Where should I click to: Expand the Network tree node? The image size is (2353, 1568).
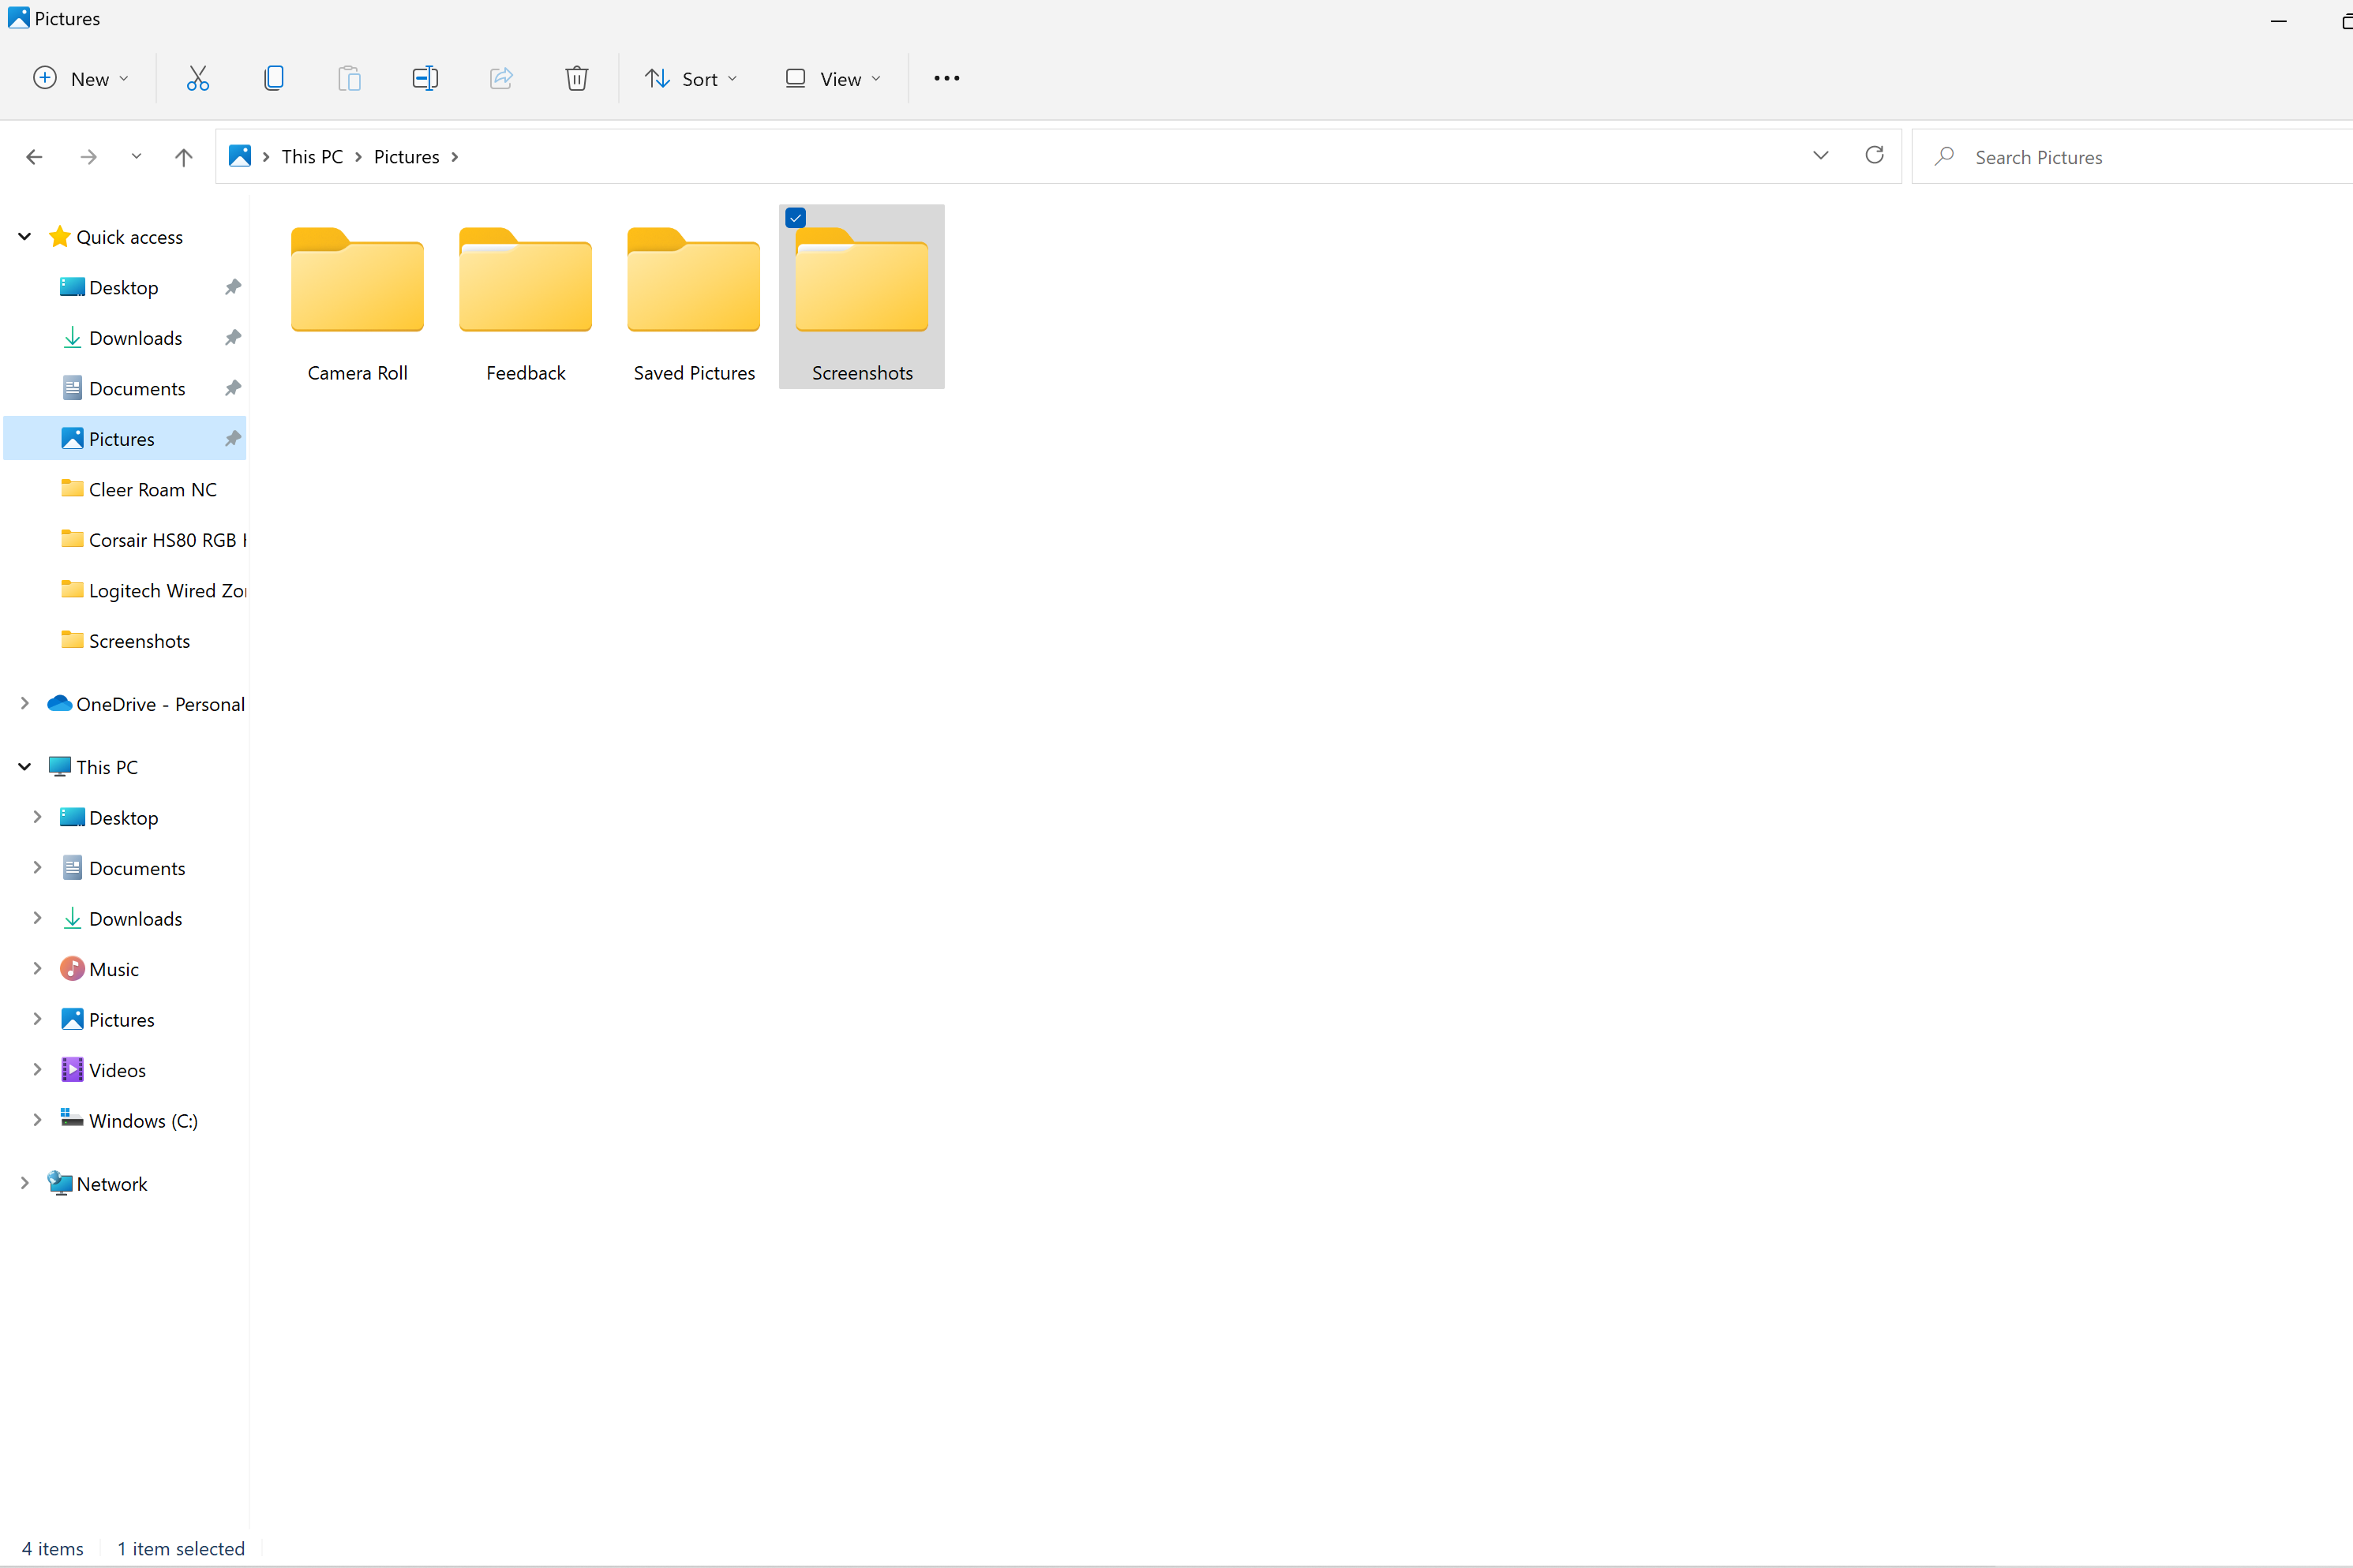click(x=25, y=1183)
